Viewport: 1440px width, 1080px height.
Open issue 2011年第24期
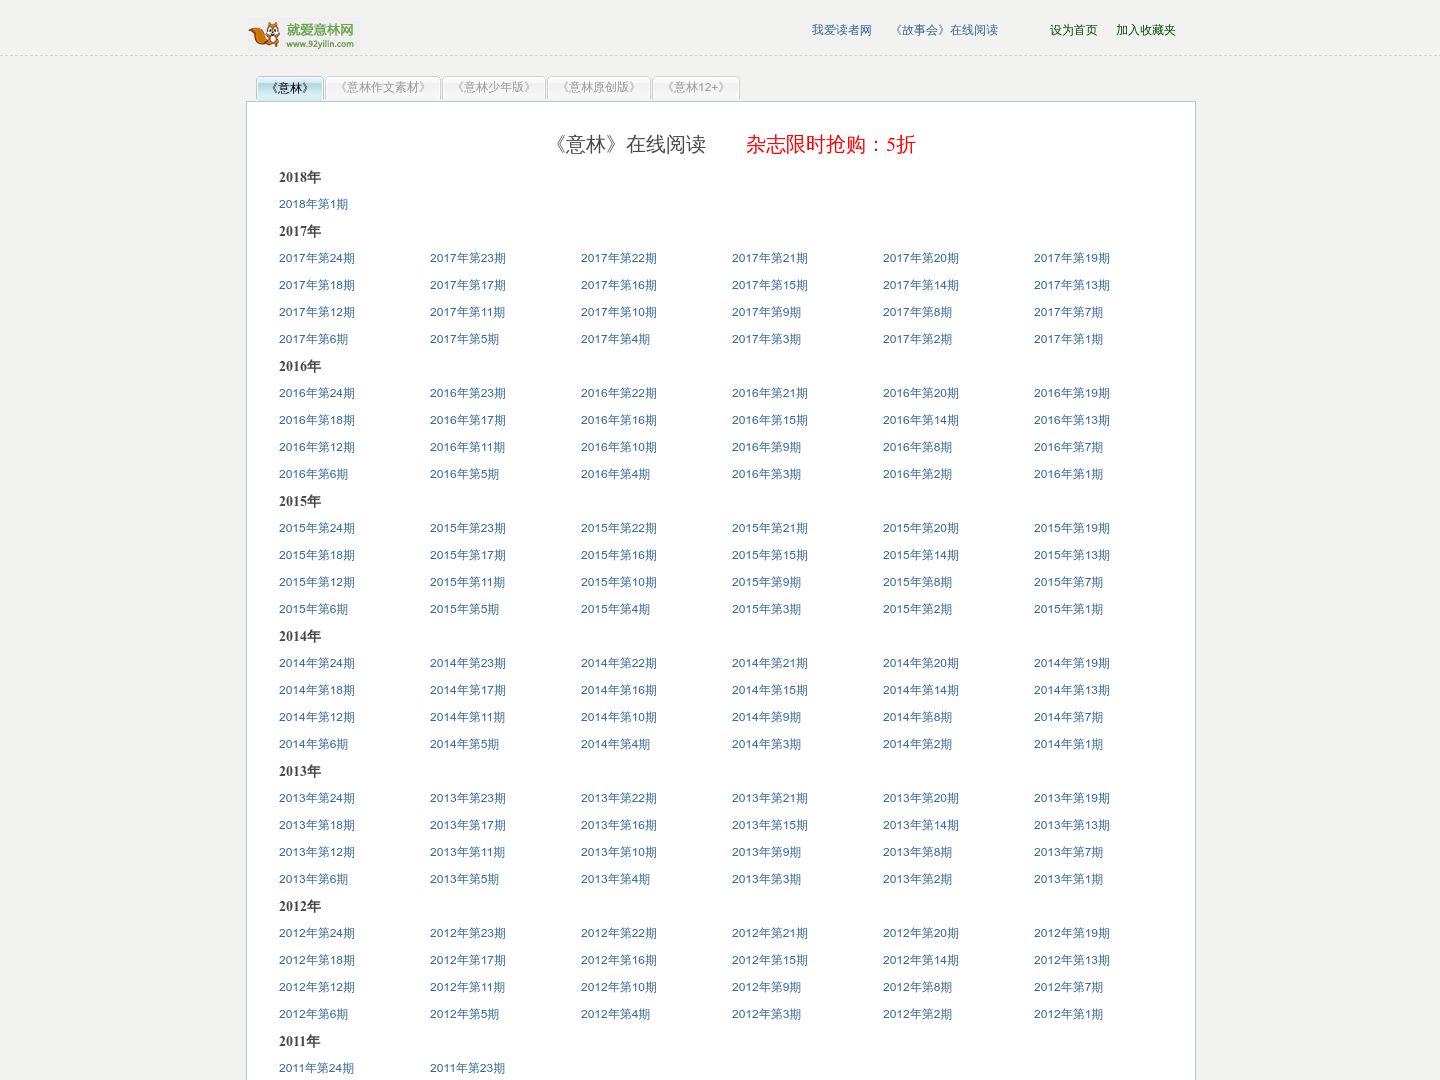[x=316, y=1068]
